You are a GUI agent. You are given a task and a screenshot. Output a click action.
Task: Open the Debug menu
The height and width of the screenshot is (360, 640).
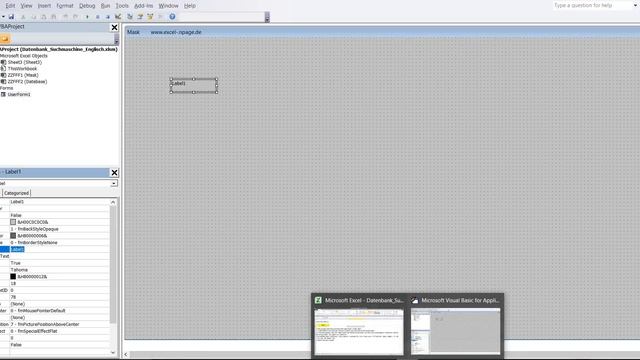point(87,6)
